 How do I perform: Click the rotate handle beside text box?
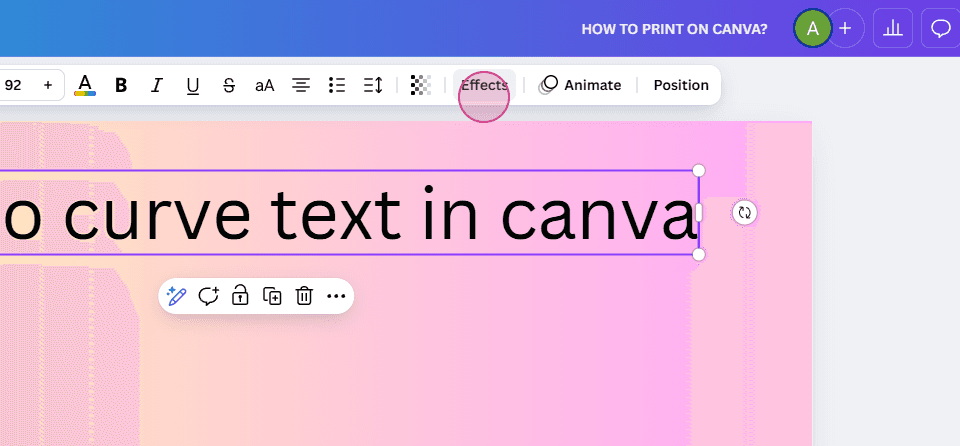point(744,213)
